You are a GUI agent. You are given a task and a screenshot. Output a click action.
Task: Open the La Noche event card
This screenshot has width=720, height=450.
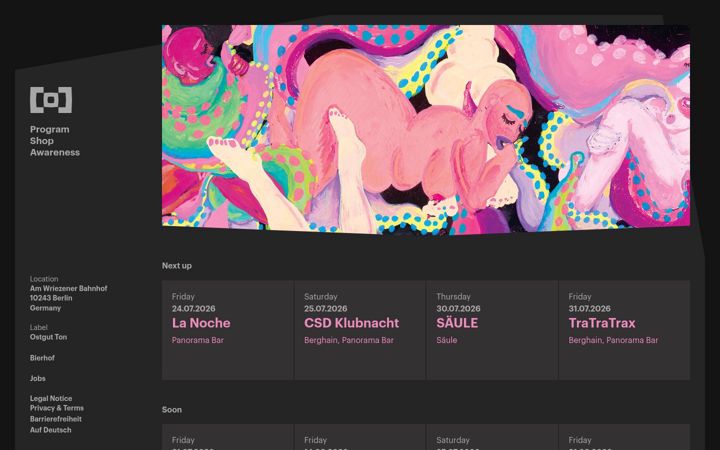click(x=227, y=330)
